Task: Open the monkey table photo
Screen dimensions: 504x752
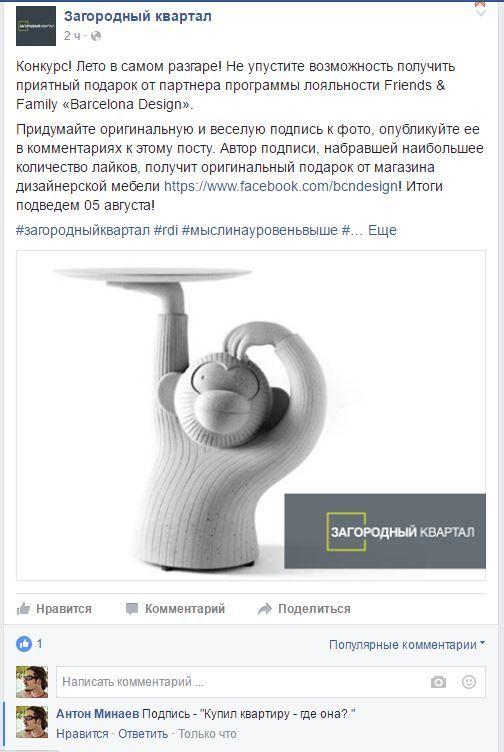Action: pyautogui.click(x=251, y=415)
